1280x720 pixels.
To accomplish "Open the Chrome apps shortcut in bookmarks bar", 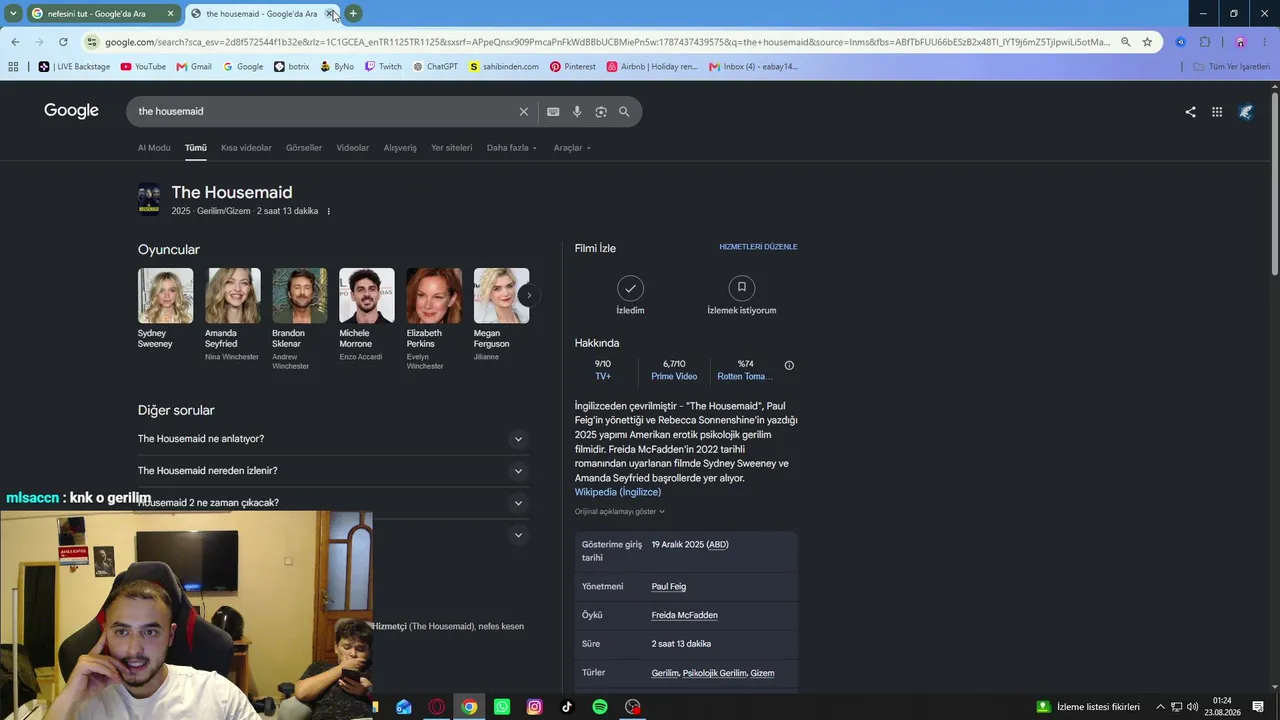I will pyautogui.click(x=13, y=67).
